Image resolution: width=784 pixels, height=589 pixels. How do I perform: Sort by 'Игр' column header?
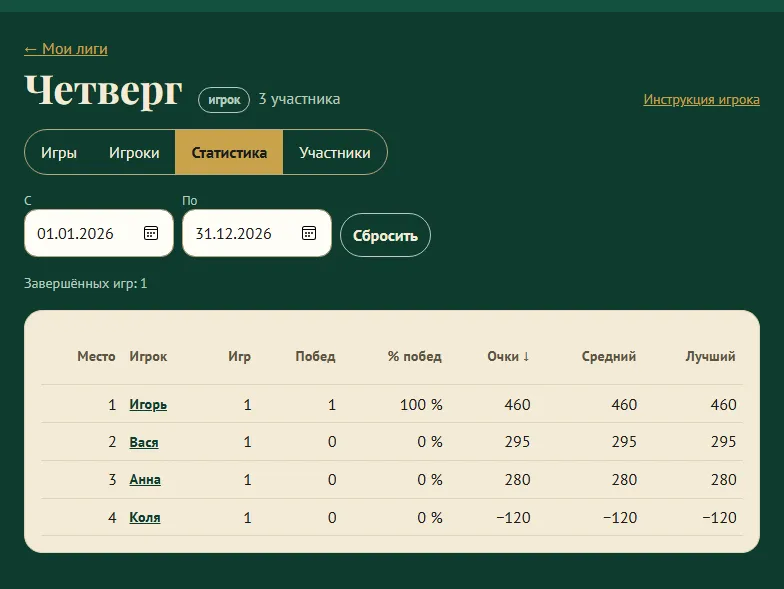coord(240,356)
